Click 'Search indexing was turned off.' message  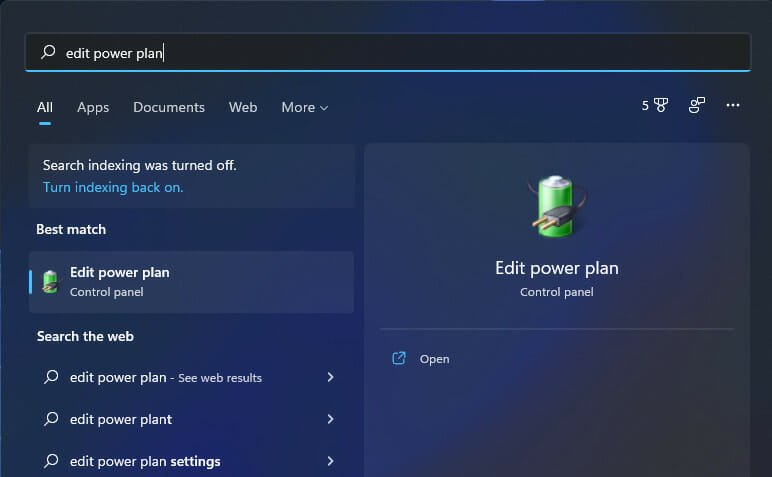(140, 165)
